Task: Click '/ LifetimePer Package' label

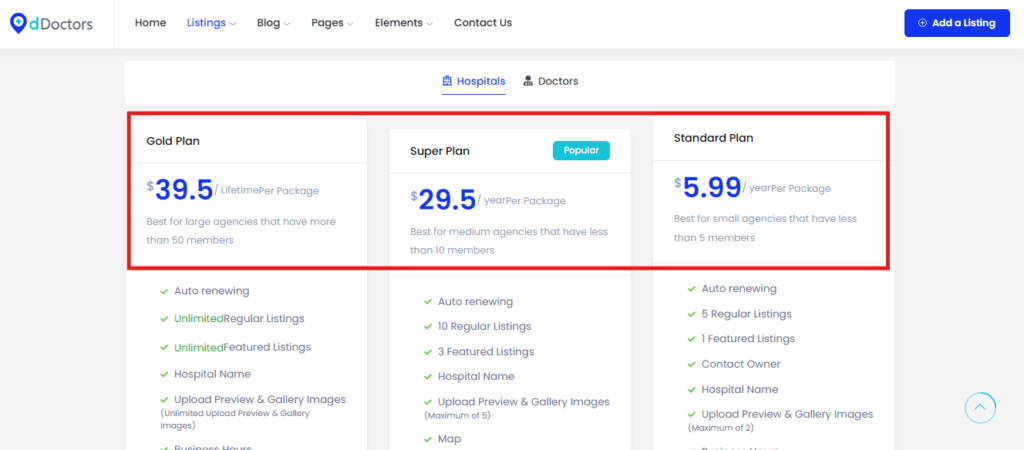Action: [266, 191]
